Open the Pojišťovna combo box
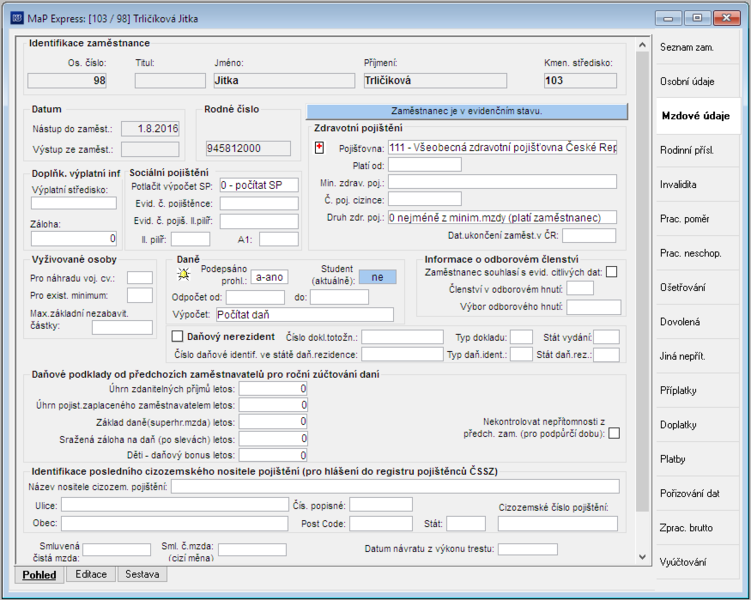The height and width of the screenshot is (600, 751). tap(502, 147)
